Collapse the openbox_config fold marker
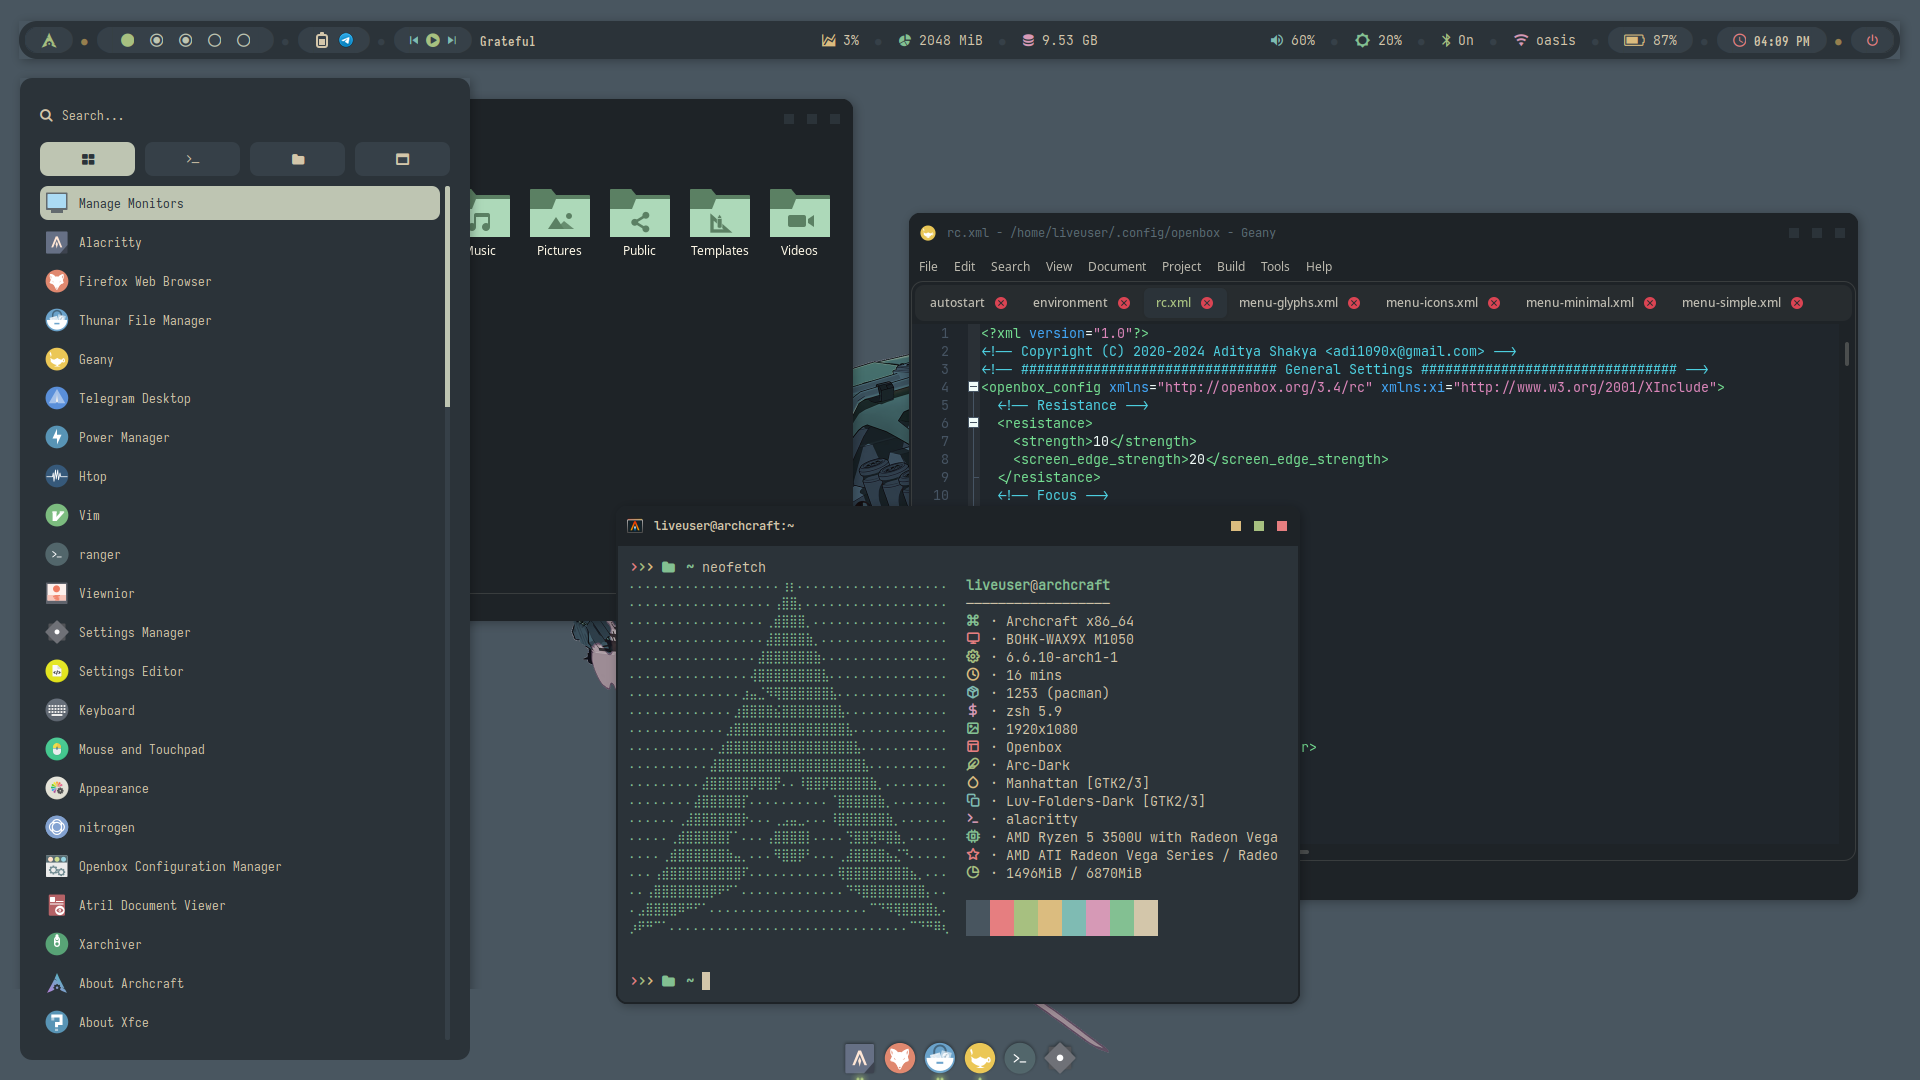Screen dimensions: 1920x1080 point(973,387)
